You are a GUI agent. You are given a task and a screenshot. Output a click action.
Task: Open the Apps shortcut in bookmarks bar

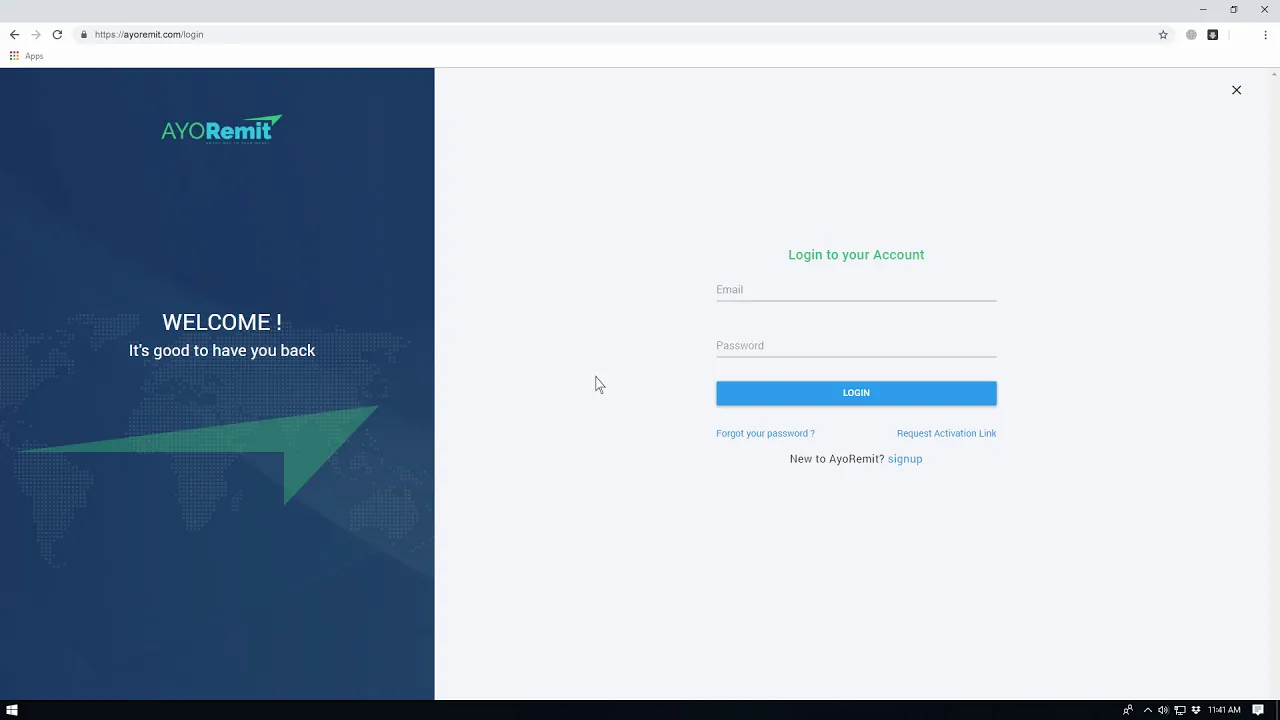click(x=27, y=56)
